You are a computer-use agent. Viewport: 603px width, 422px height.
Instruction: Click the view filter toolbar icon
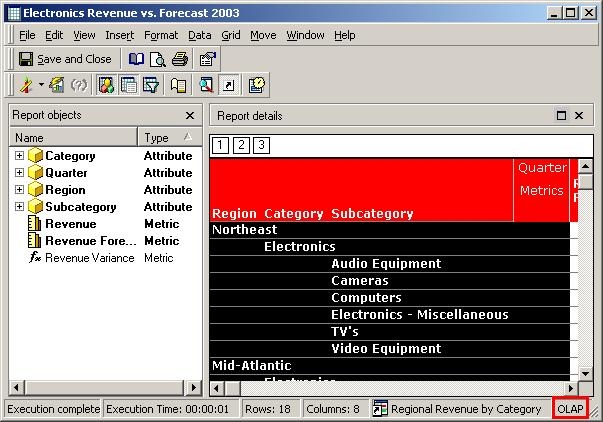pos(151,85)
